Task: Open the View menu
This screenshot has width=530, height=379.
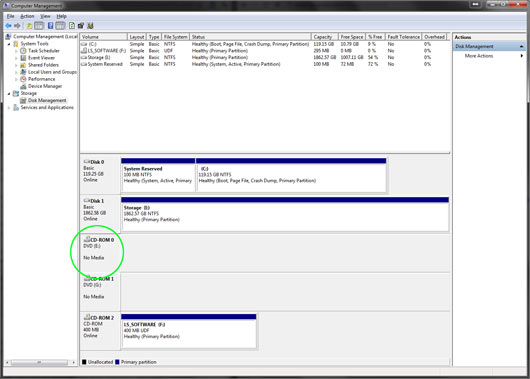Action: tap(45, 16)
